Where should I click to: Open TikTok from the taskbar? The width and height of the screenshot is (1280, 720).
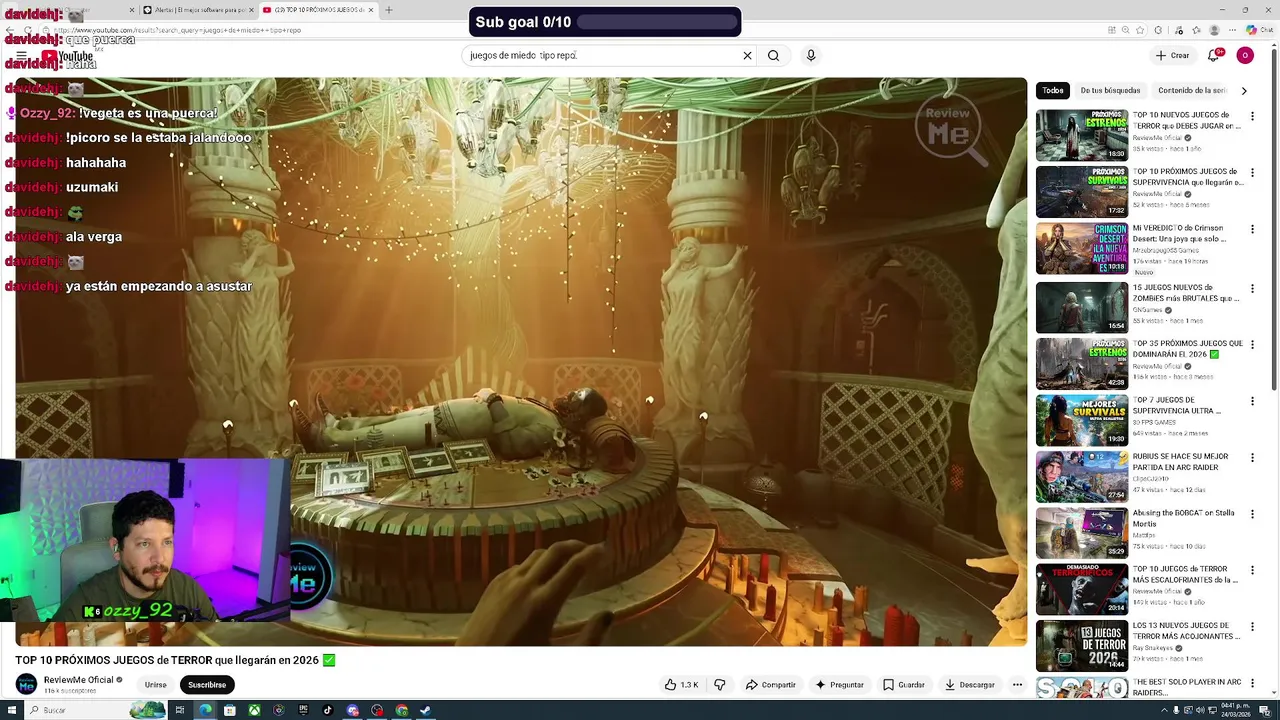point(328,711)
